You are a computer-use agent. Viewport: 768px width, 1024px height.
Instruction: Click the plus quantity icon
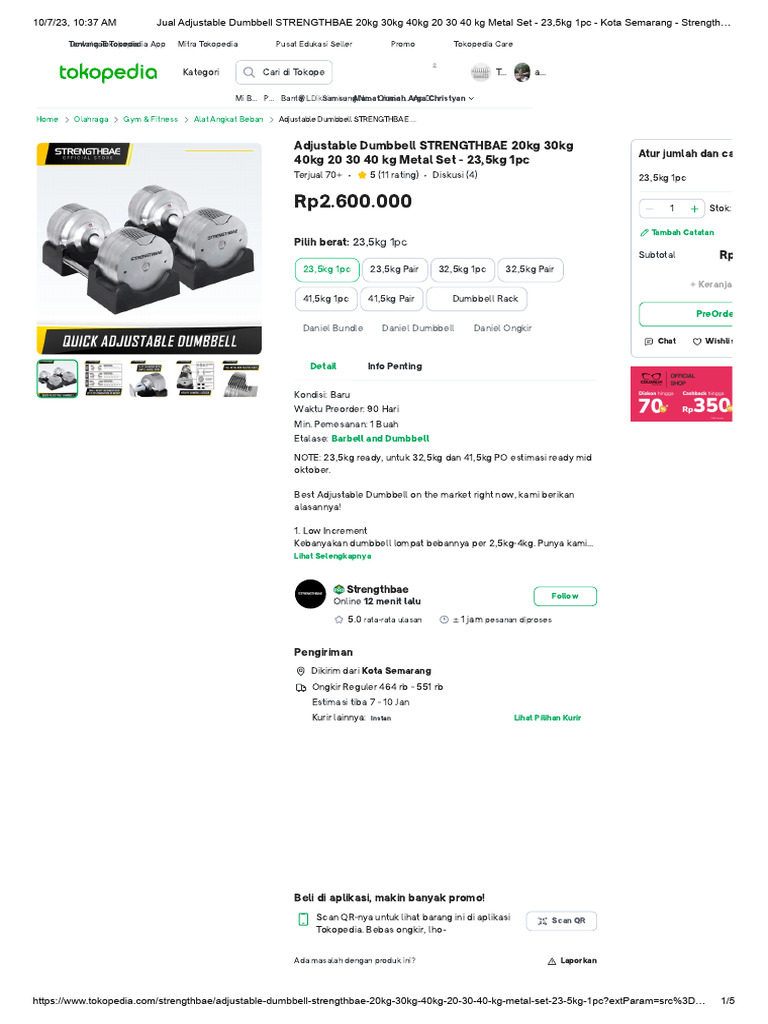pos(694,209)
